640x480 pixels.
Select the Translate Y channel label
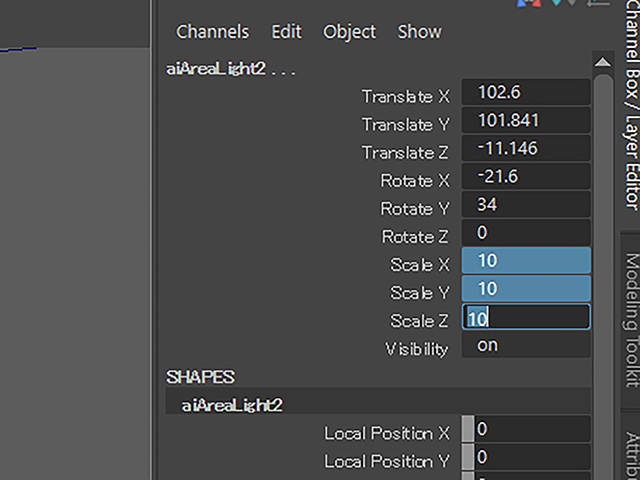[x=406, y=124]
